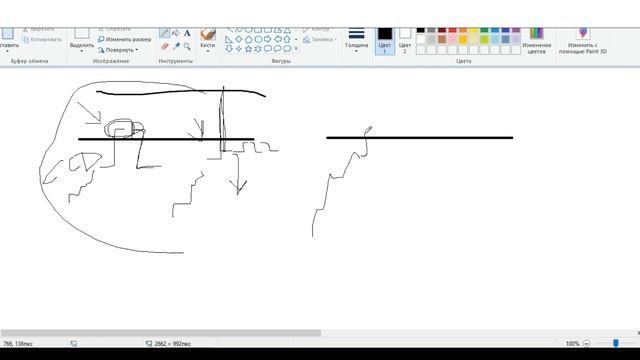This screenshot has height=360, width=640.
Task: Select the Fill with color bucket tool
Action: (176, 33)
